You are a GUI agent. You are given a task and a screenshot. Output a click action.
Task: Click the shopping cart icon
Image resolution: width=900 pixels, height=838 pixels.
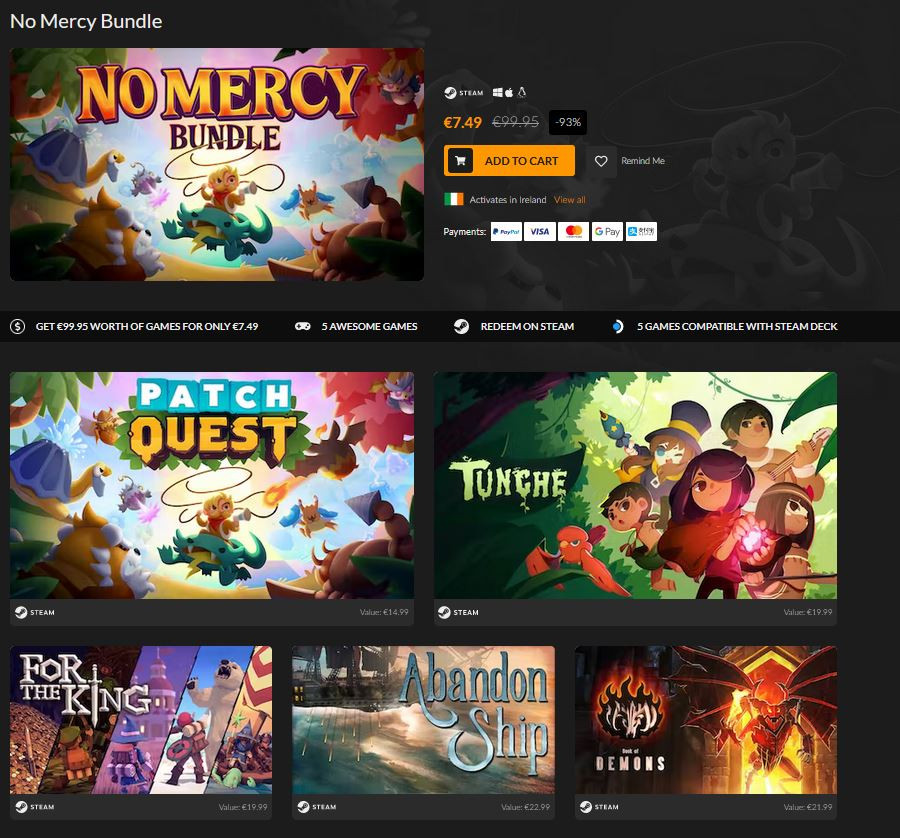coord(460,161)
